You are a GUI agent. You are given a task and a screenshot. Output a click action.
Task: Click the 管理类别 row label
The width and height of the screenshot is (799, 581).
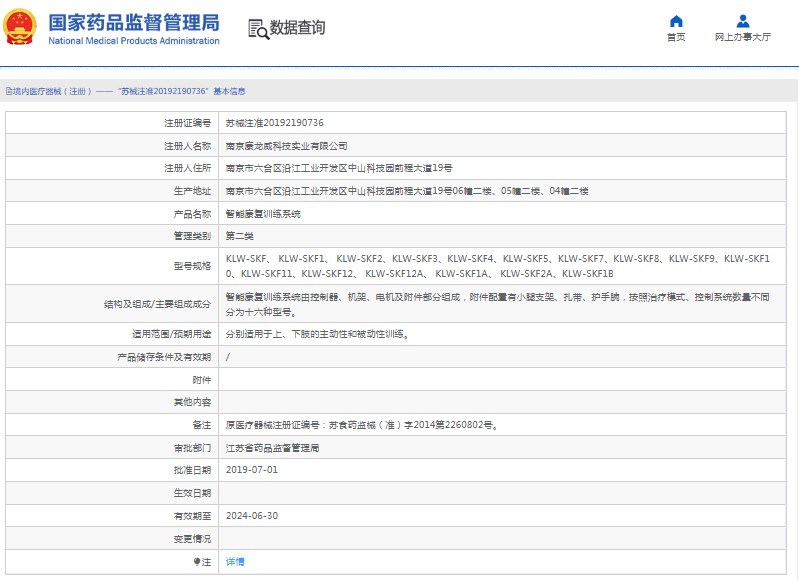(x=192, y=236)
